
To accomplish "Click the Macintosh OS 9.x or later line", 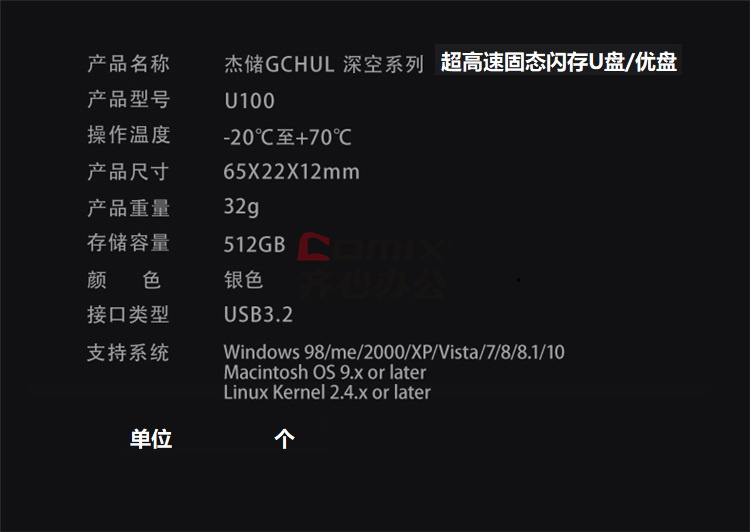I will (x=325, y=372).
